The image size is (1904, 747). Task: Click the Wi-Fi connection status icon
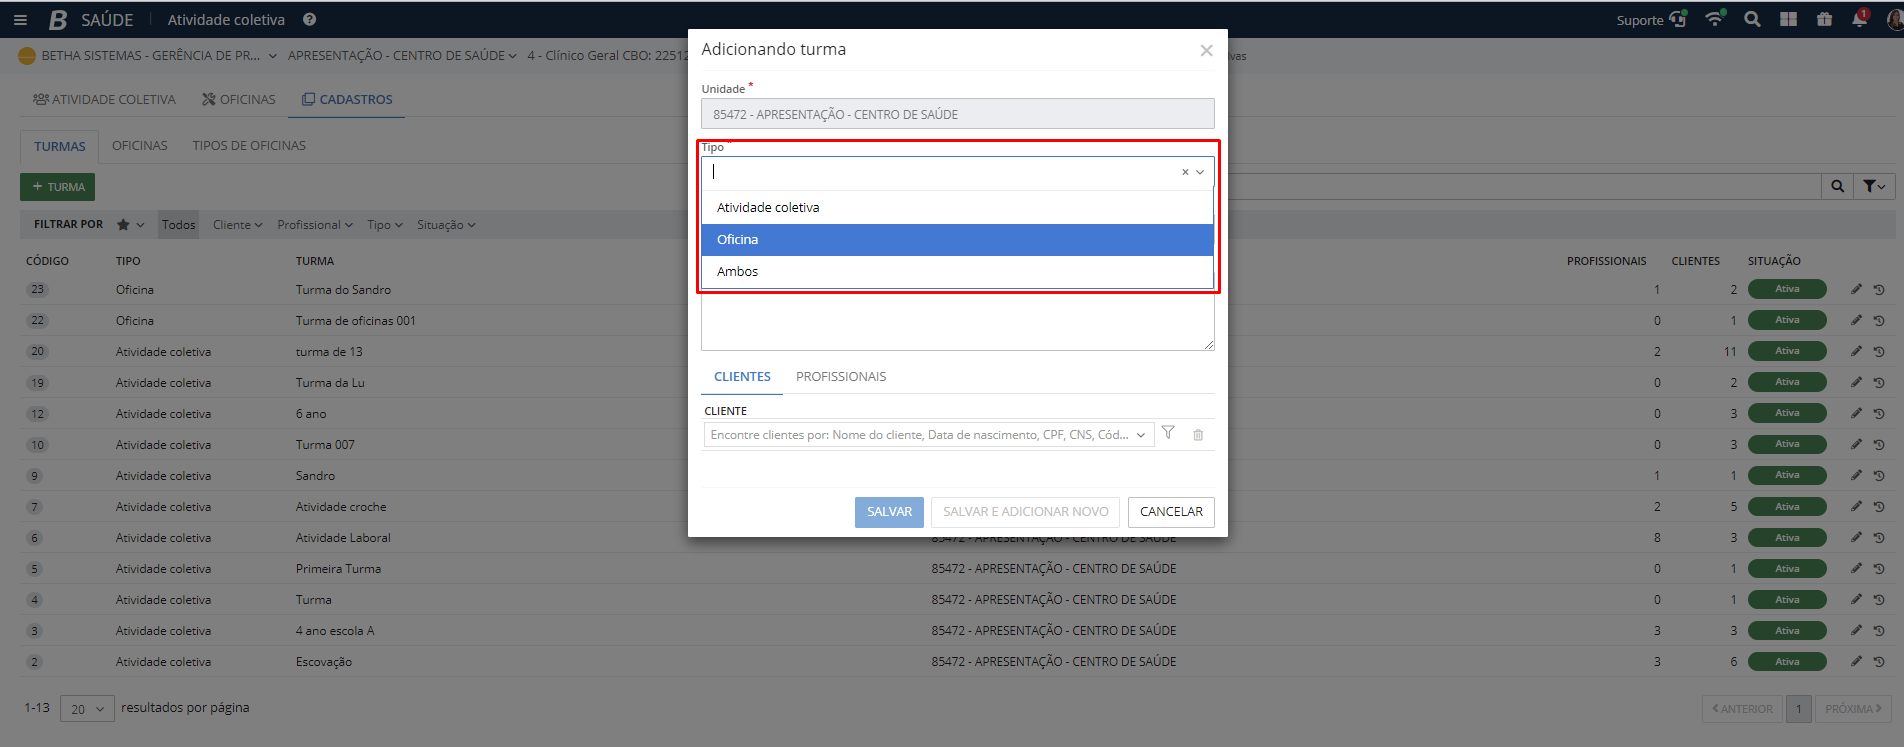1715,19
